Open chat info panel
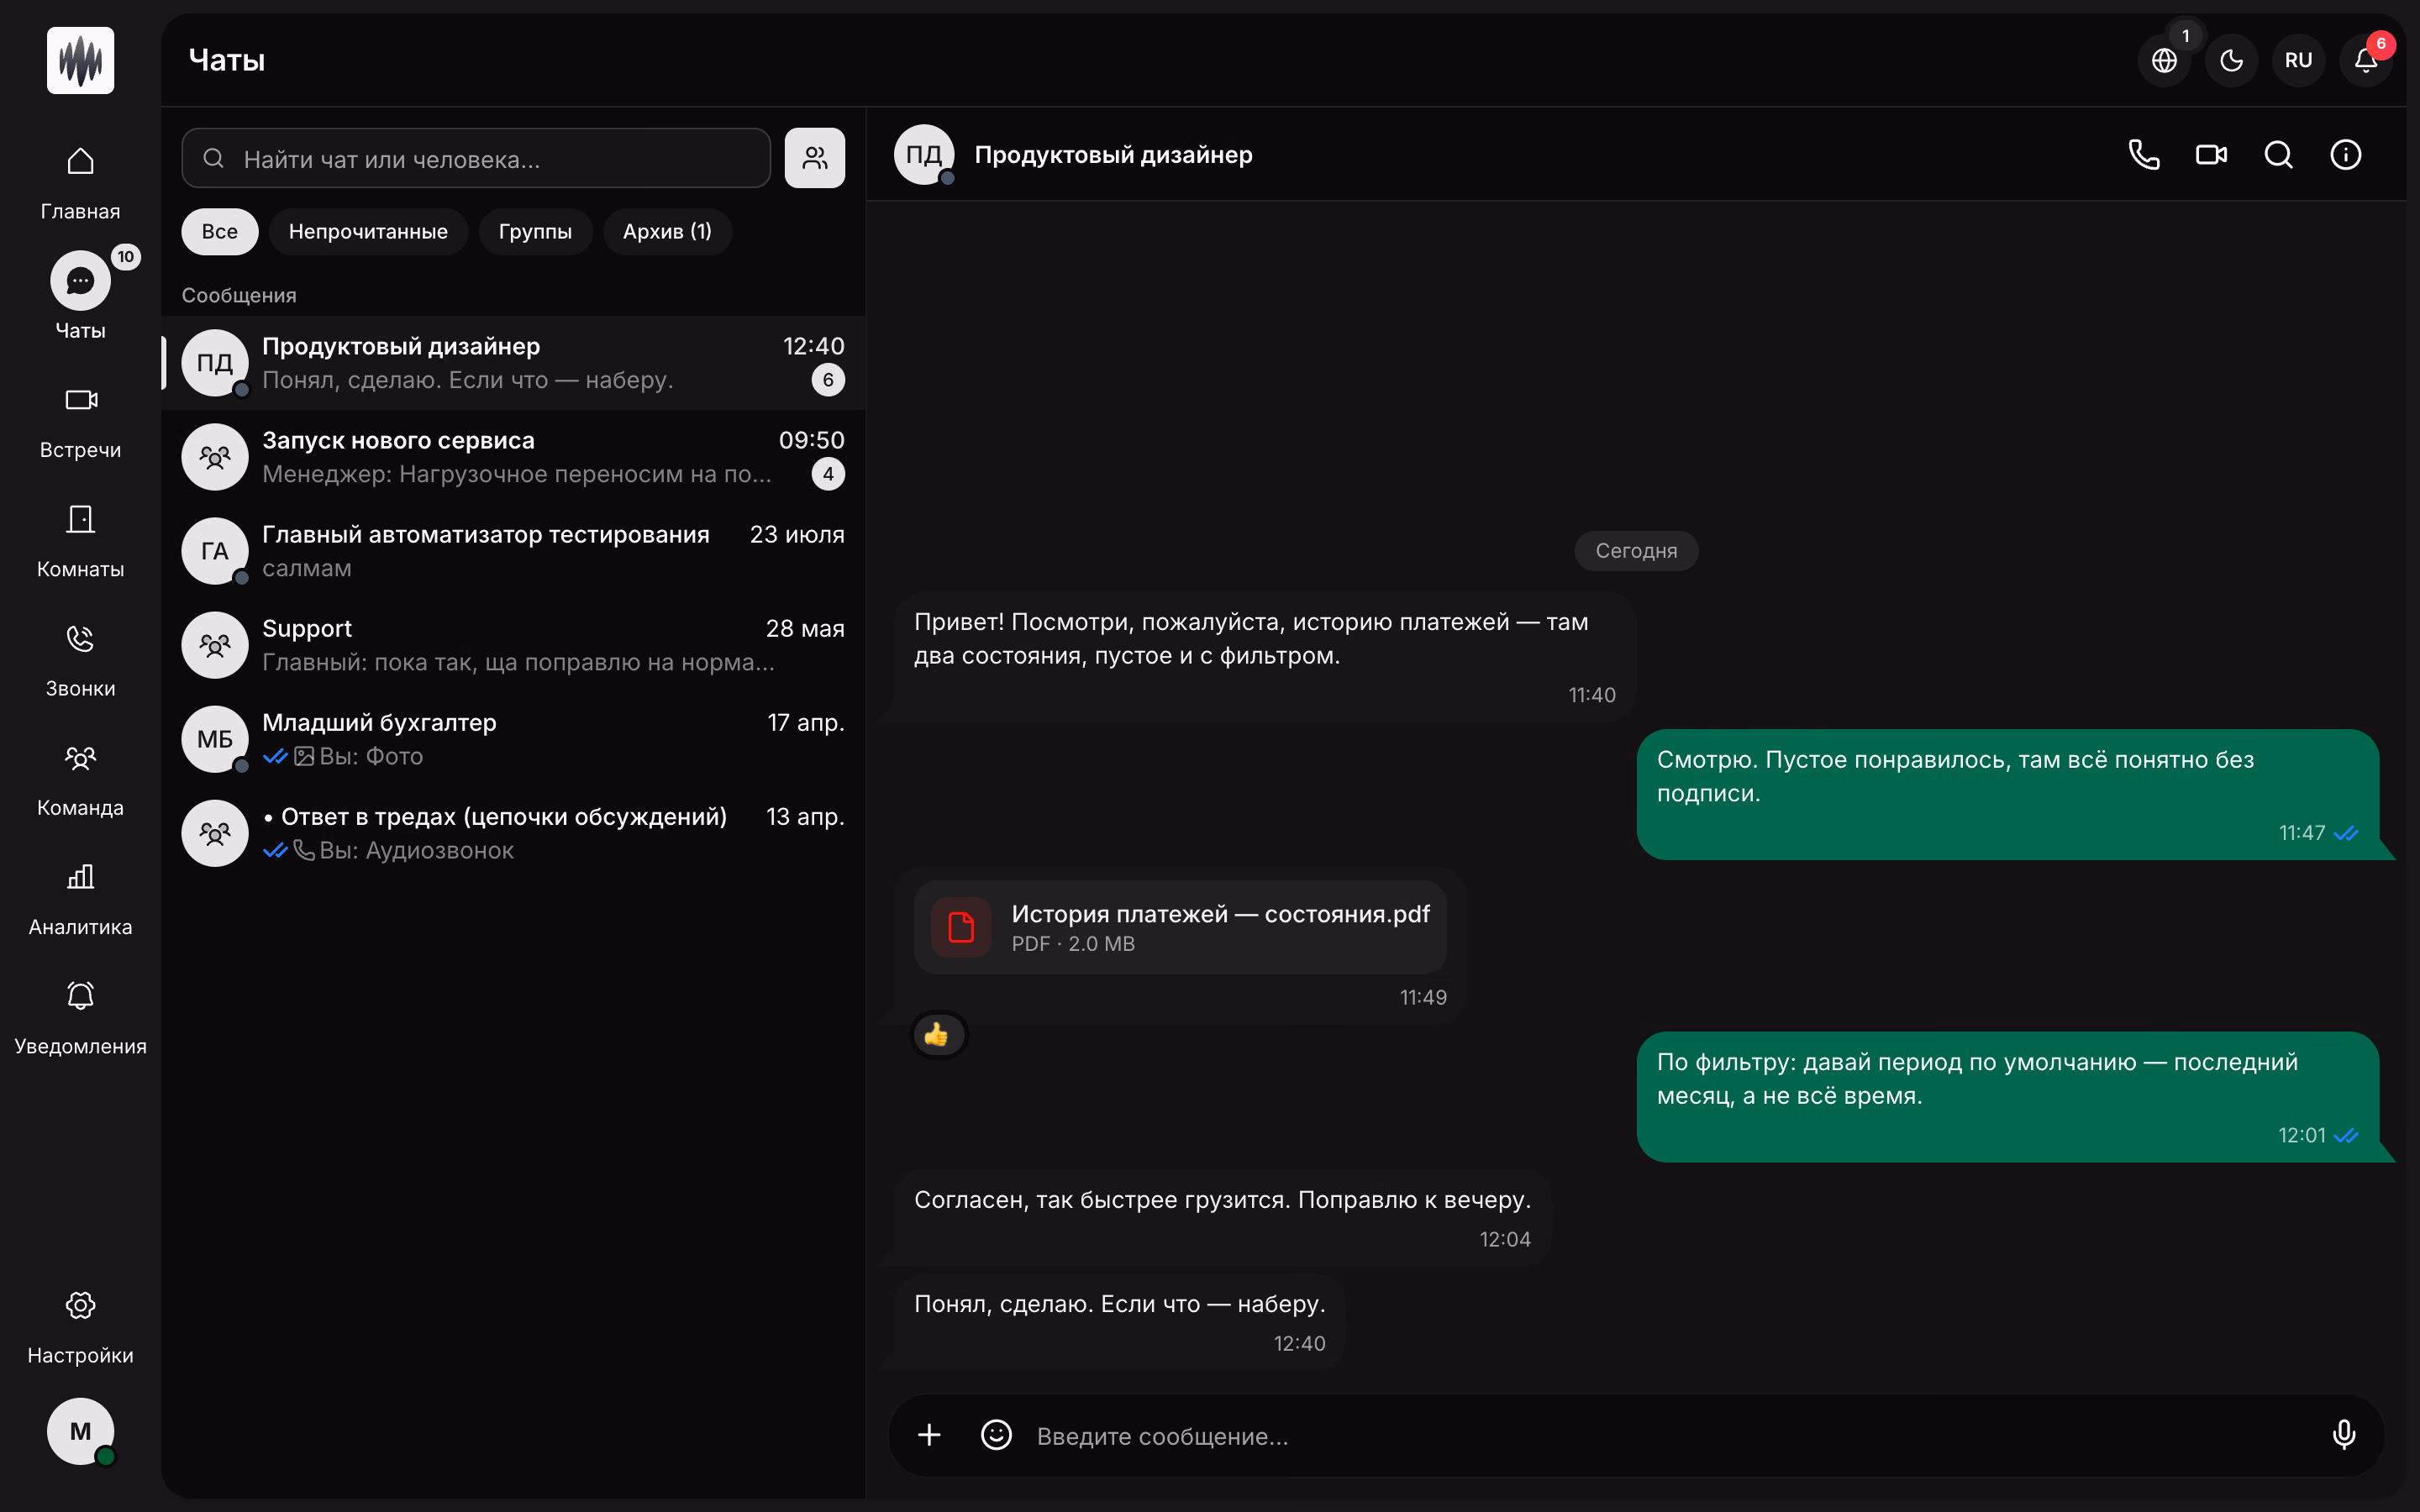The width and height of the screenshot is (2420, 1512). click(2345, 155)
